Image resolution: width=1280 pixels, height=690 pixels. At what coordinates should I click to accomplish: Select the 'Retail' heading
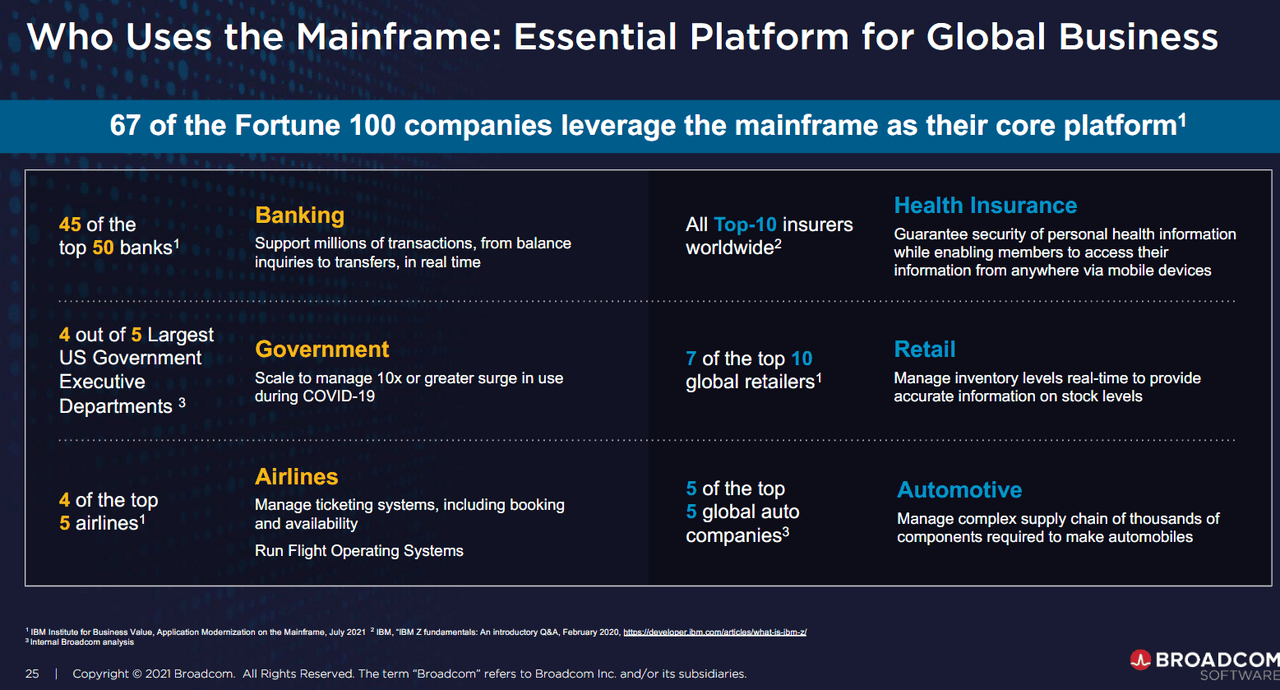coord(925,349)
